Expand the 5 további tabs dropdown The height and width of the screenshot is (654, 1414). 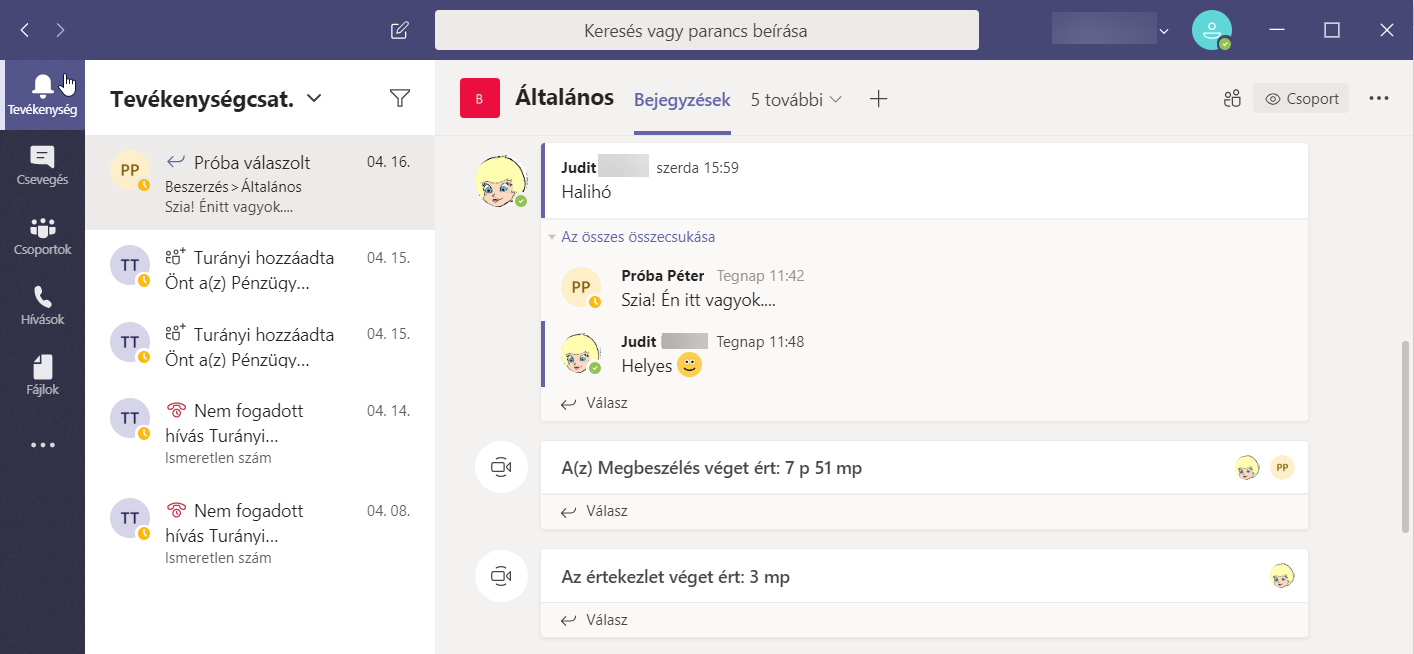tap(796, 99)
